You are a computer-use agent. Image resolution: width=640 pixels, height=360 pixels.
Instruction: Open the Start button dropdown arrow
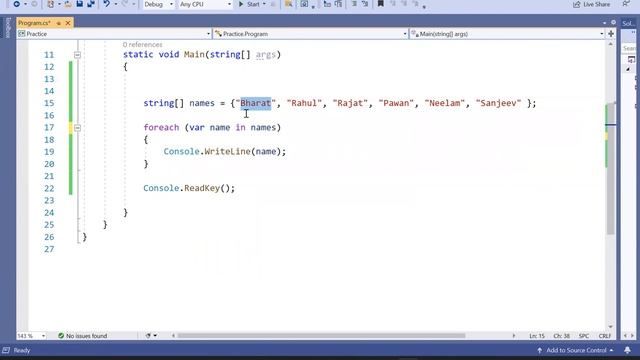pyautogui.click(x=264, y=4)
